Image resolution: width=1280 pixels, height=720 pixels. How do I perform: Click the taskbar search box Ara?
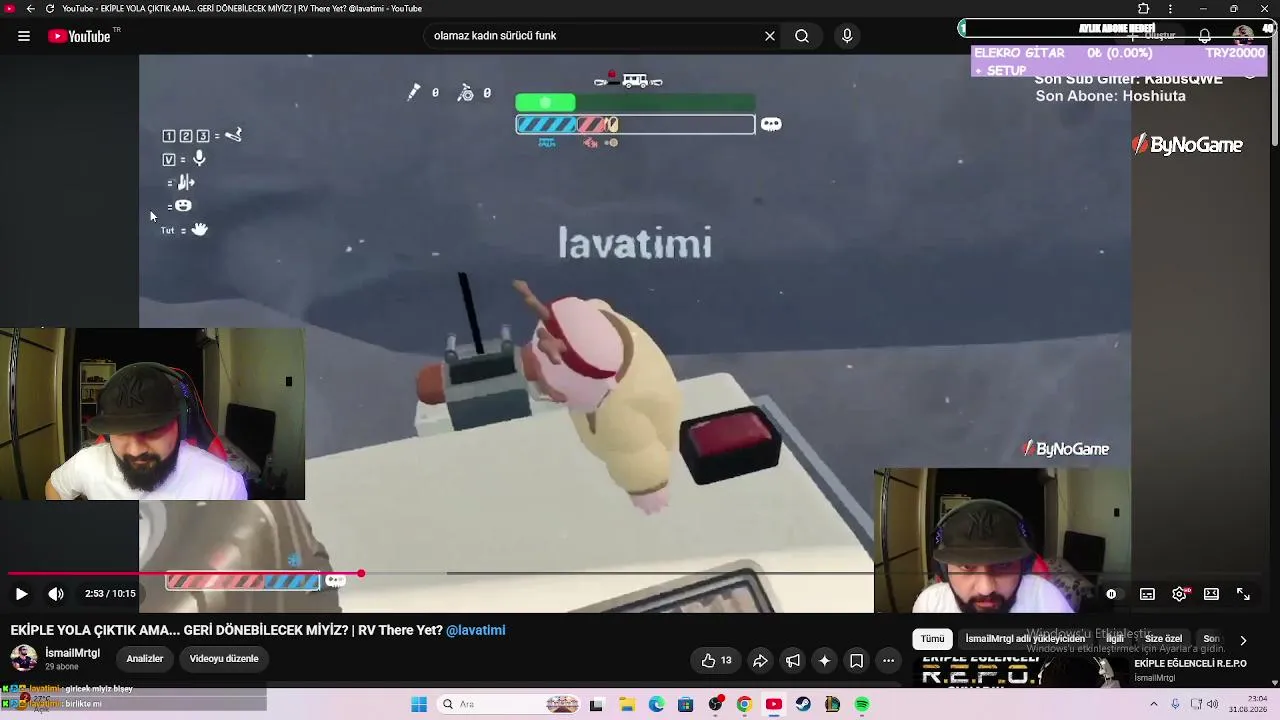(x=509, y=704)
